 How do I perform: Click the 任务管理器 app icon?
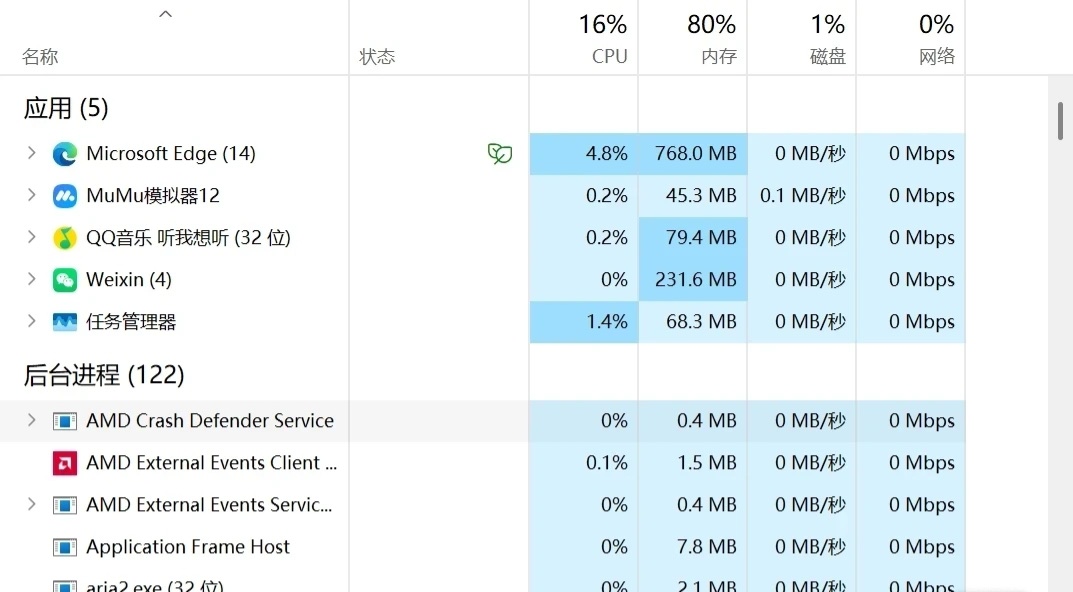click(65, 322)
